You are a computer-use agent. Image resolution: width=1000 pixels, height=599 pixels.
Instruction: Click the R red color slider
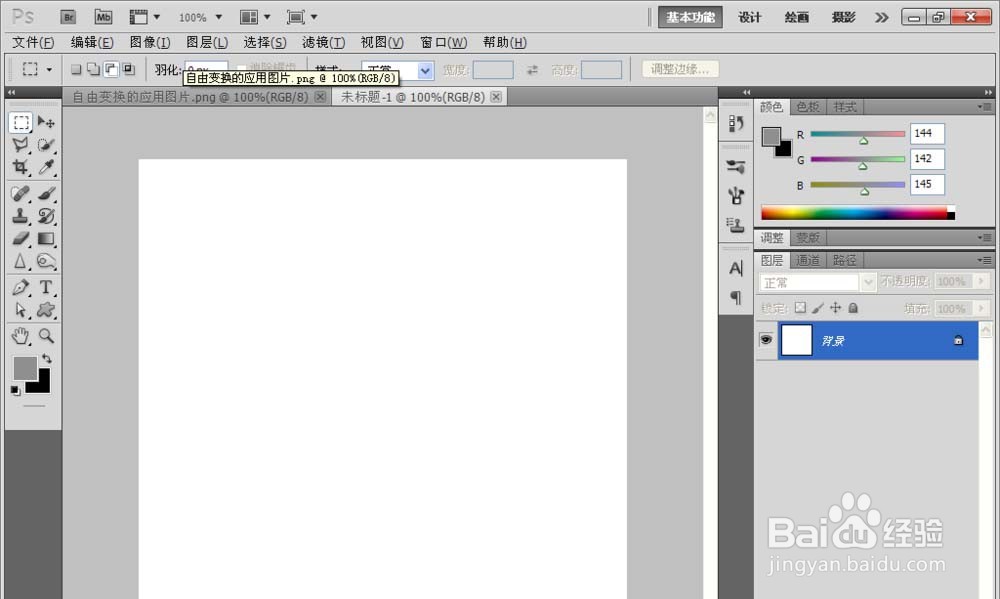click(858, 134)
